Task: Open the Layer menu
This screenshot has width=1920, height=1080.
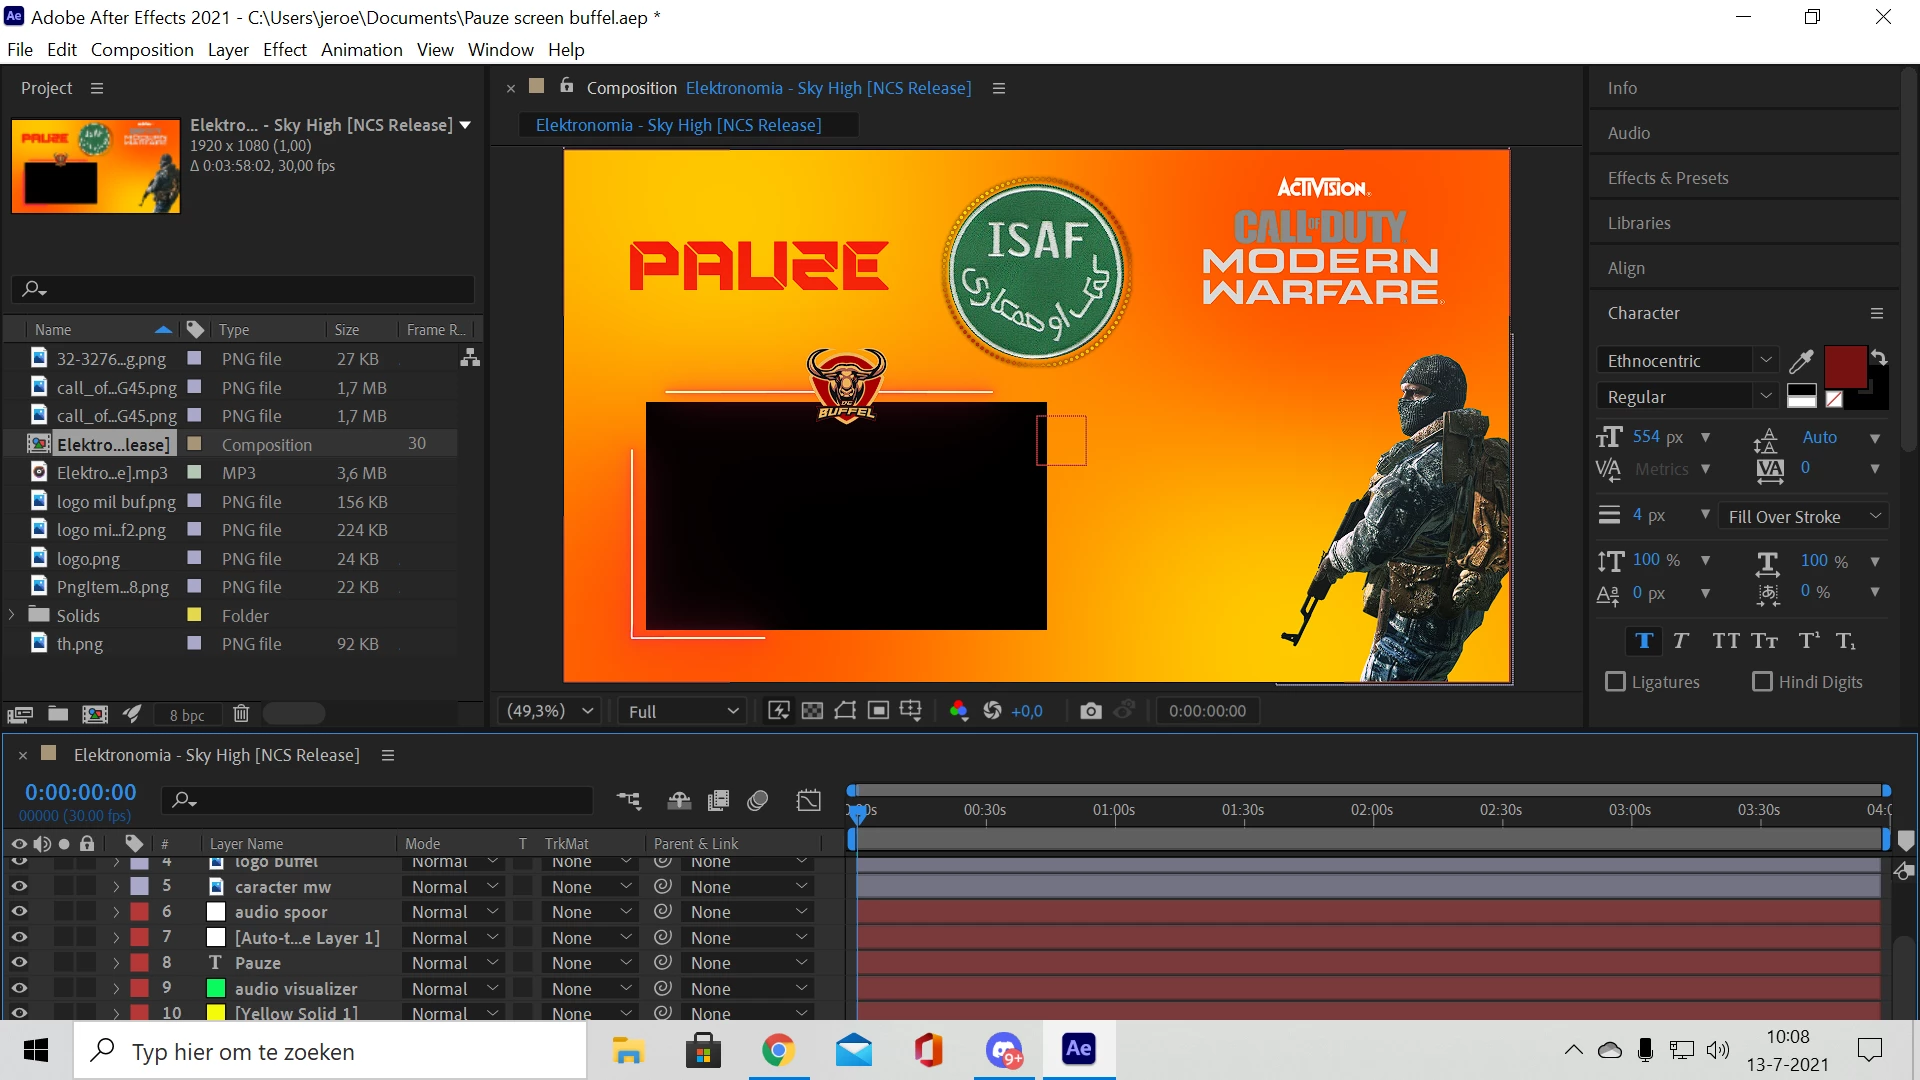Action: point(228,50)
